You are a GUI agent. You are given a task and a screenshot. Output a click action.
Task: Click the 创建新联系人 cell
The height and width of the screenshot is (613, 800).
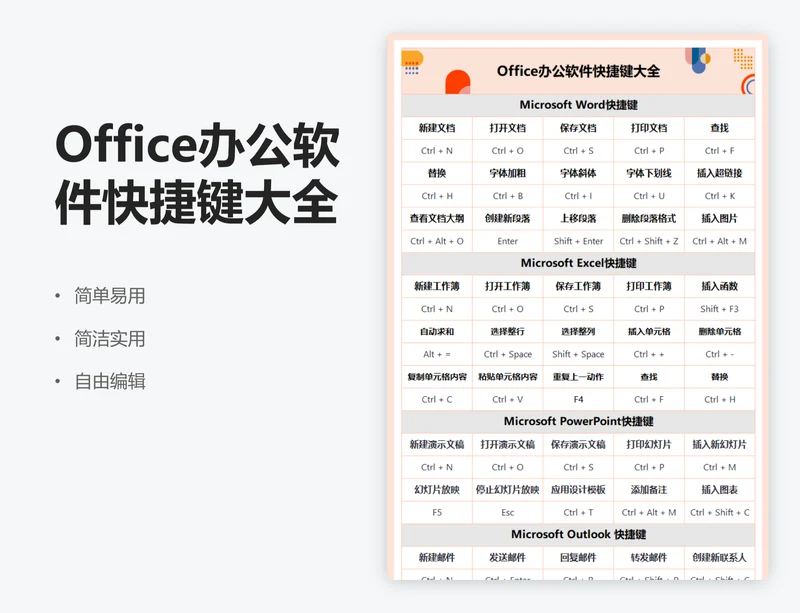click(x=719, y=558)
